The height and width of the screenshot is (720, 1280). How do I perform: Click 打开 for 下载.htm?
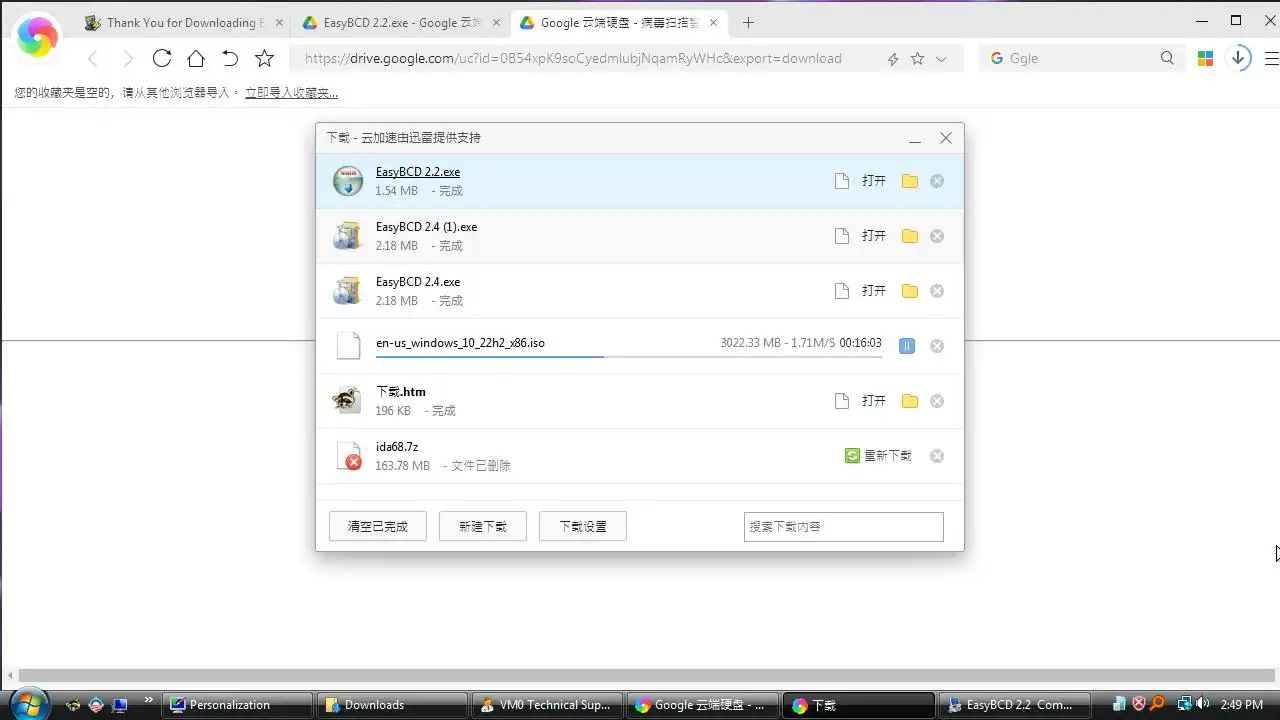(x=874, y=401)
